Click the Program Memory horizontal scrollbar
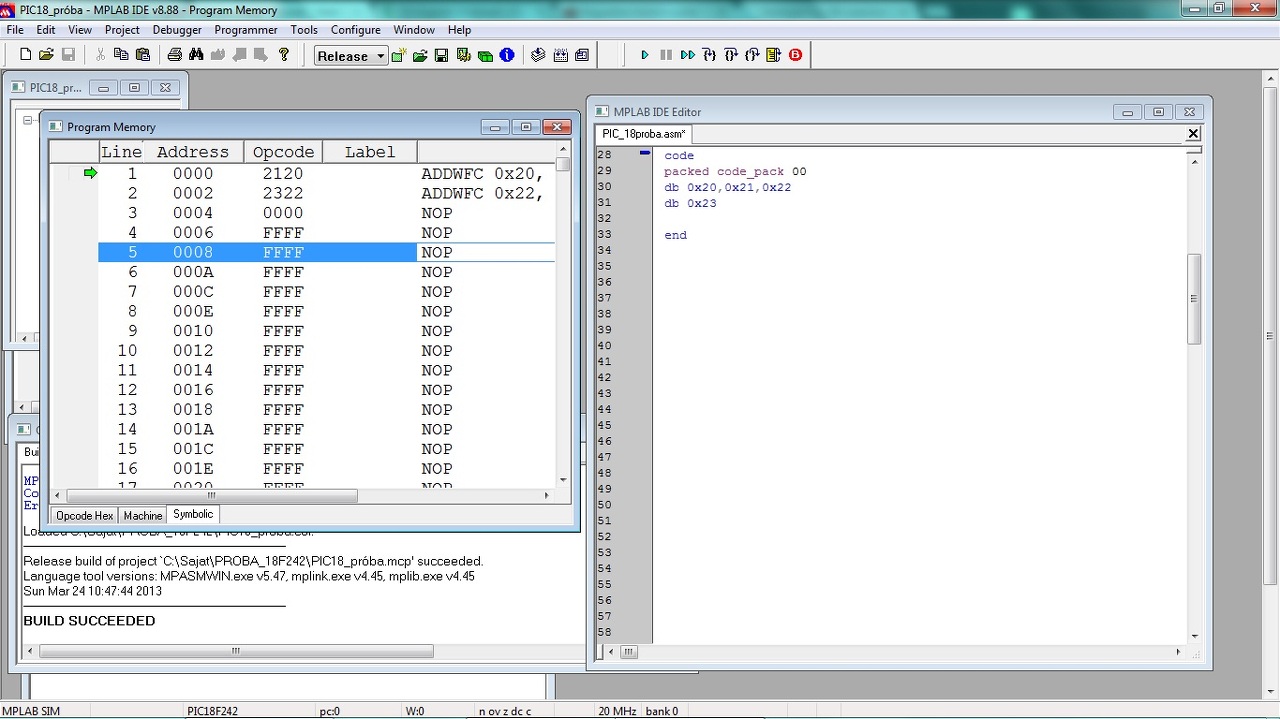The height and width of the screenshot is (719, 1280). point(211,496)
